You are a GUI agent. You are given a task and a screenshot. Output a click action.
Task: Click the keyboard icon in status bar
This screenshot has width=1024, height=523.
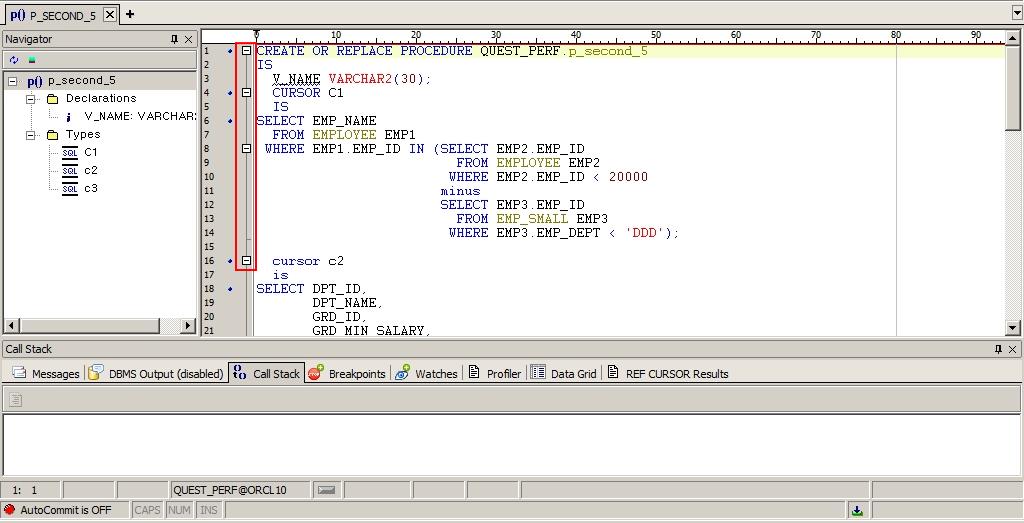[326, 490]
